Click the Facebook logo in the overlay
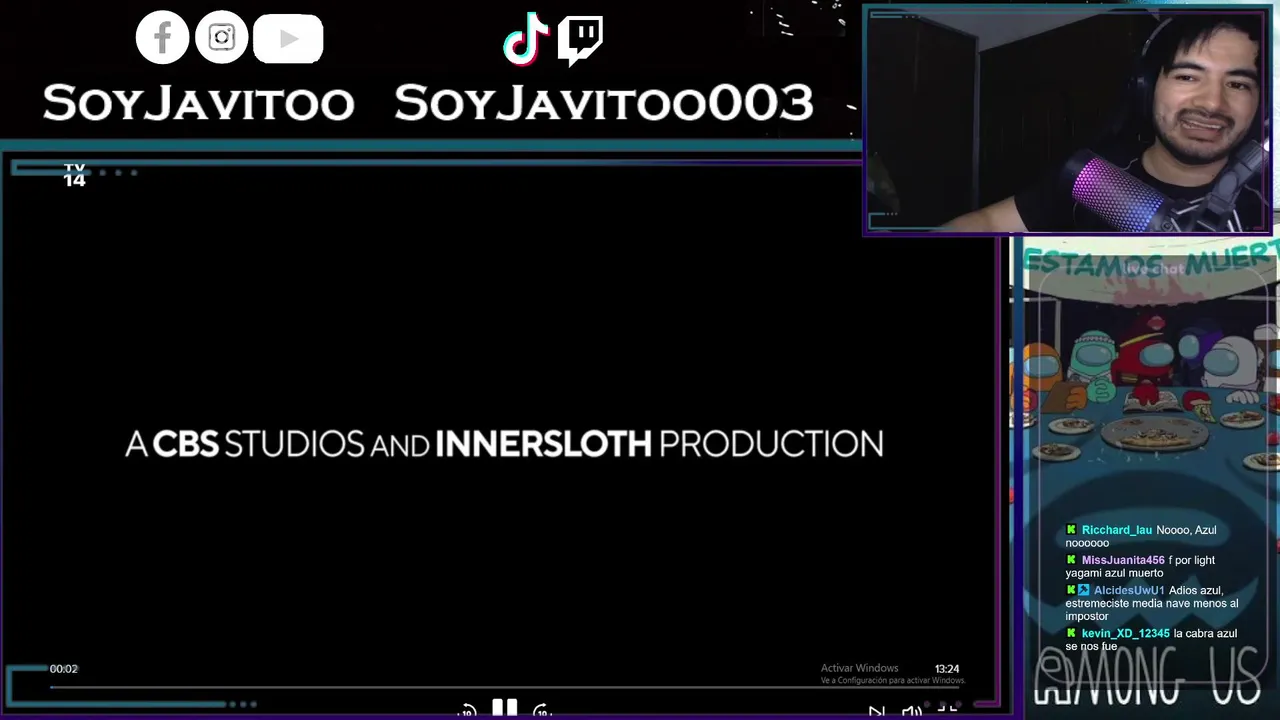 tap(162, 38)
